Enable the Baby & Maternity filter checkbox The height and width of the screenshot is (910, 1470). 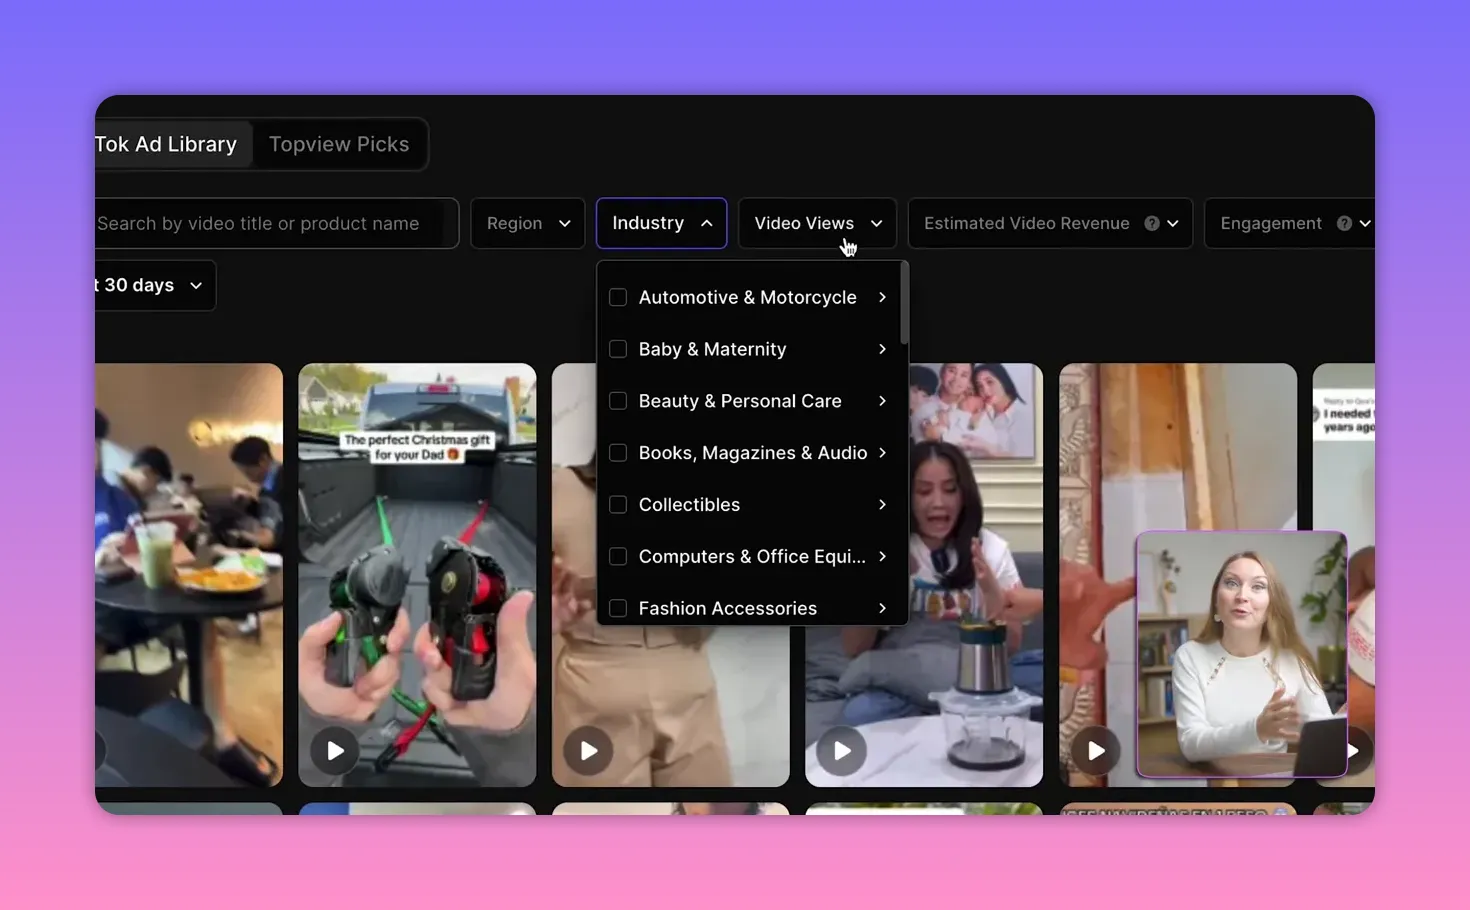(x=617, y=349)
